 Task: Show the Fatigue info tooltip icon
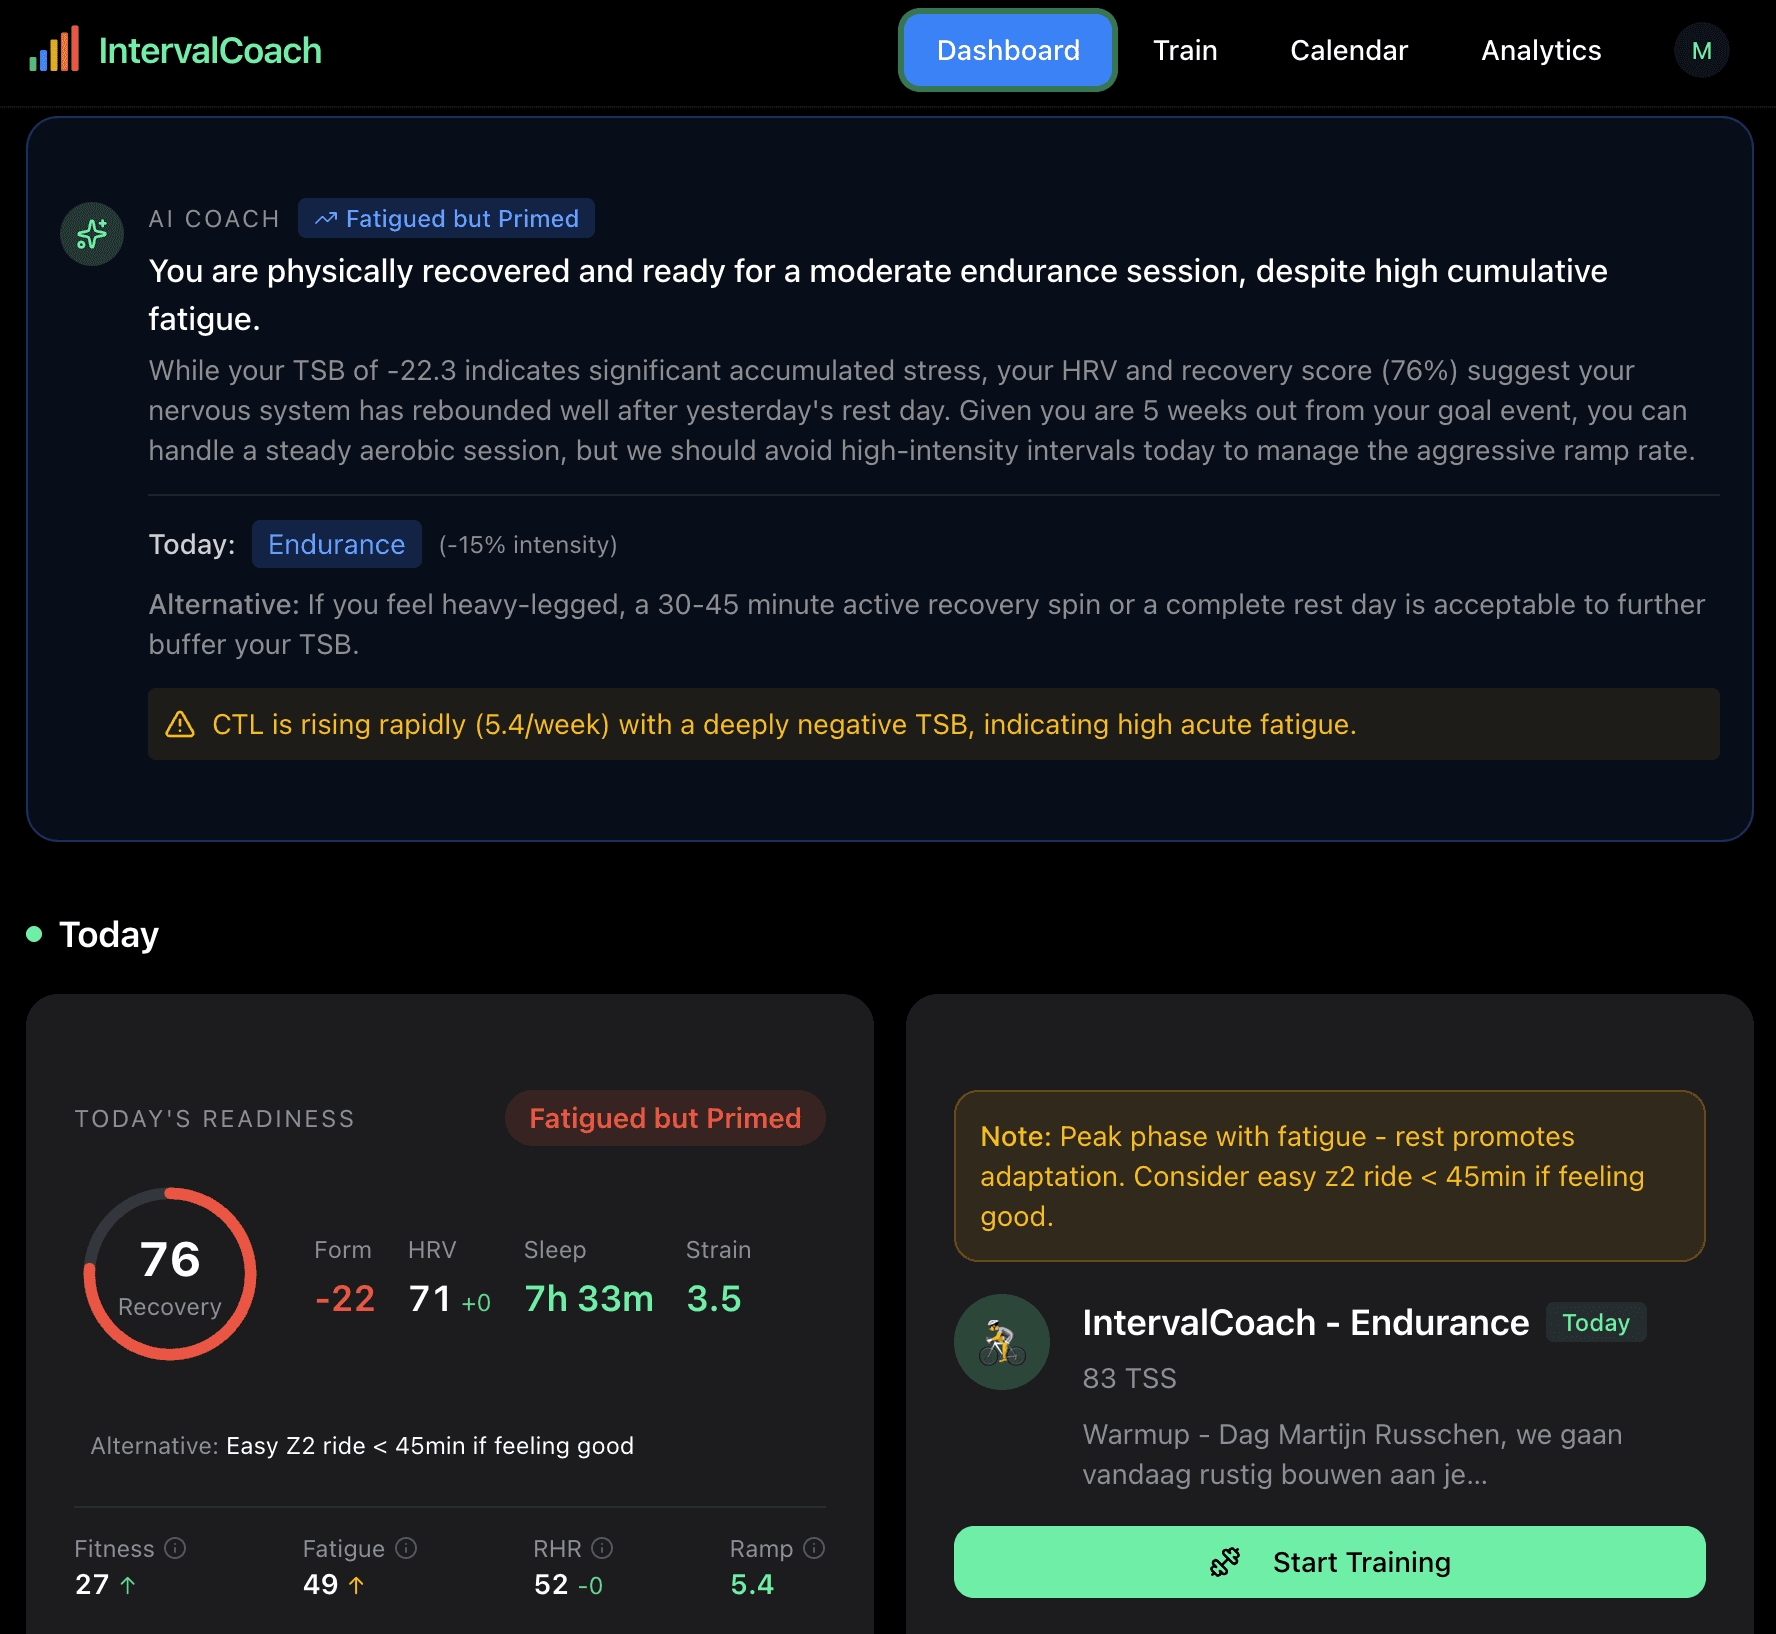point(406,1548)
